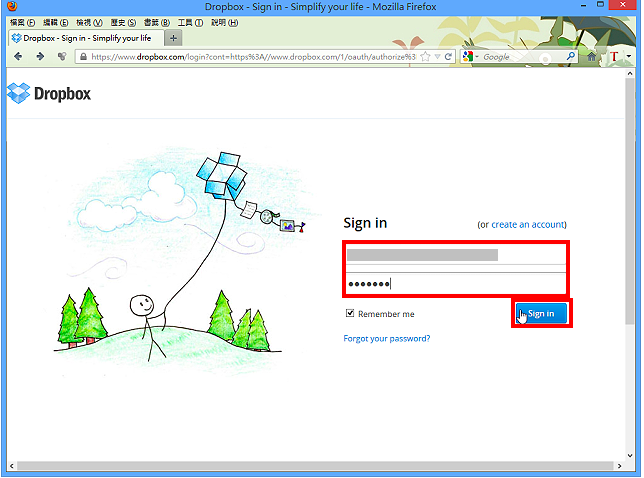The image size is (644, 478).
Task: Open the 檢視 (V) menu
Action: coord(89,23)
